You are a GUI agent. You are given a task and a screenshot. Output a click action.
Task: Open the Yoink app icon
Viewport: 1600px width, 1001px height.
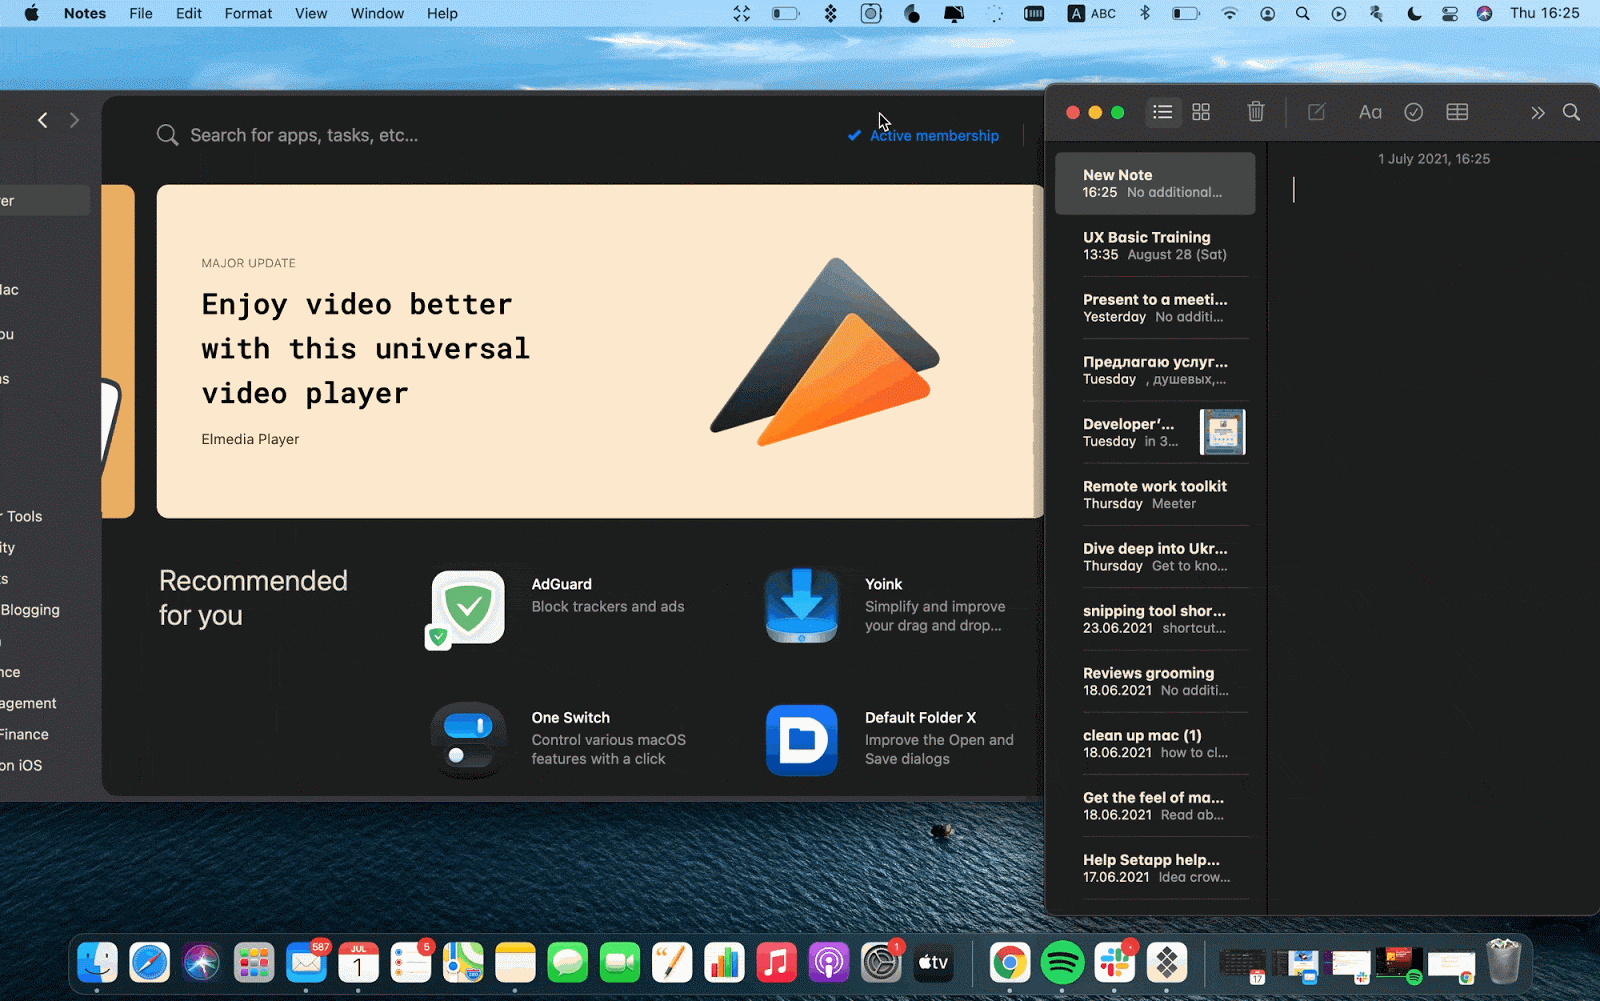tap(801, 606)
